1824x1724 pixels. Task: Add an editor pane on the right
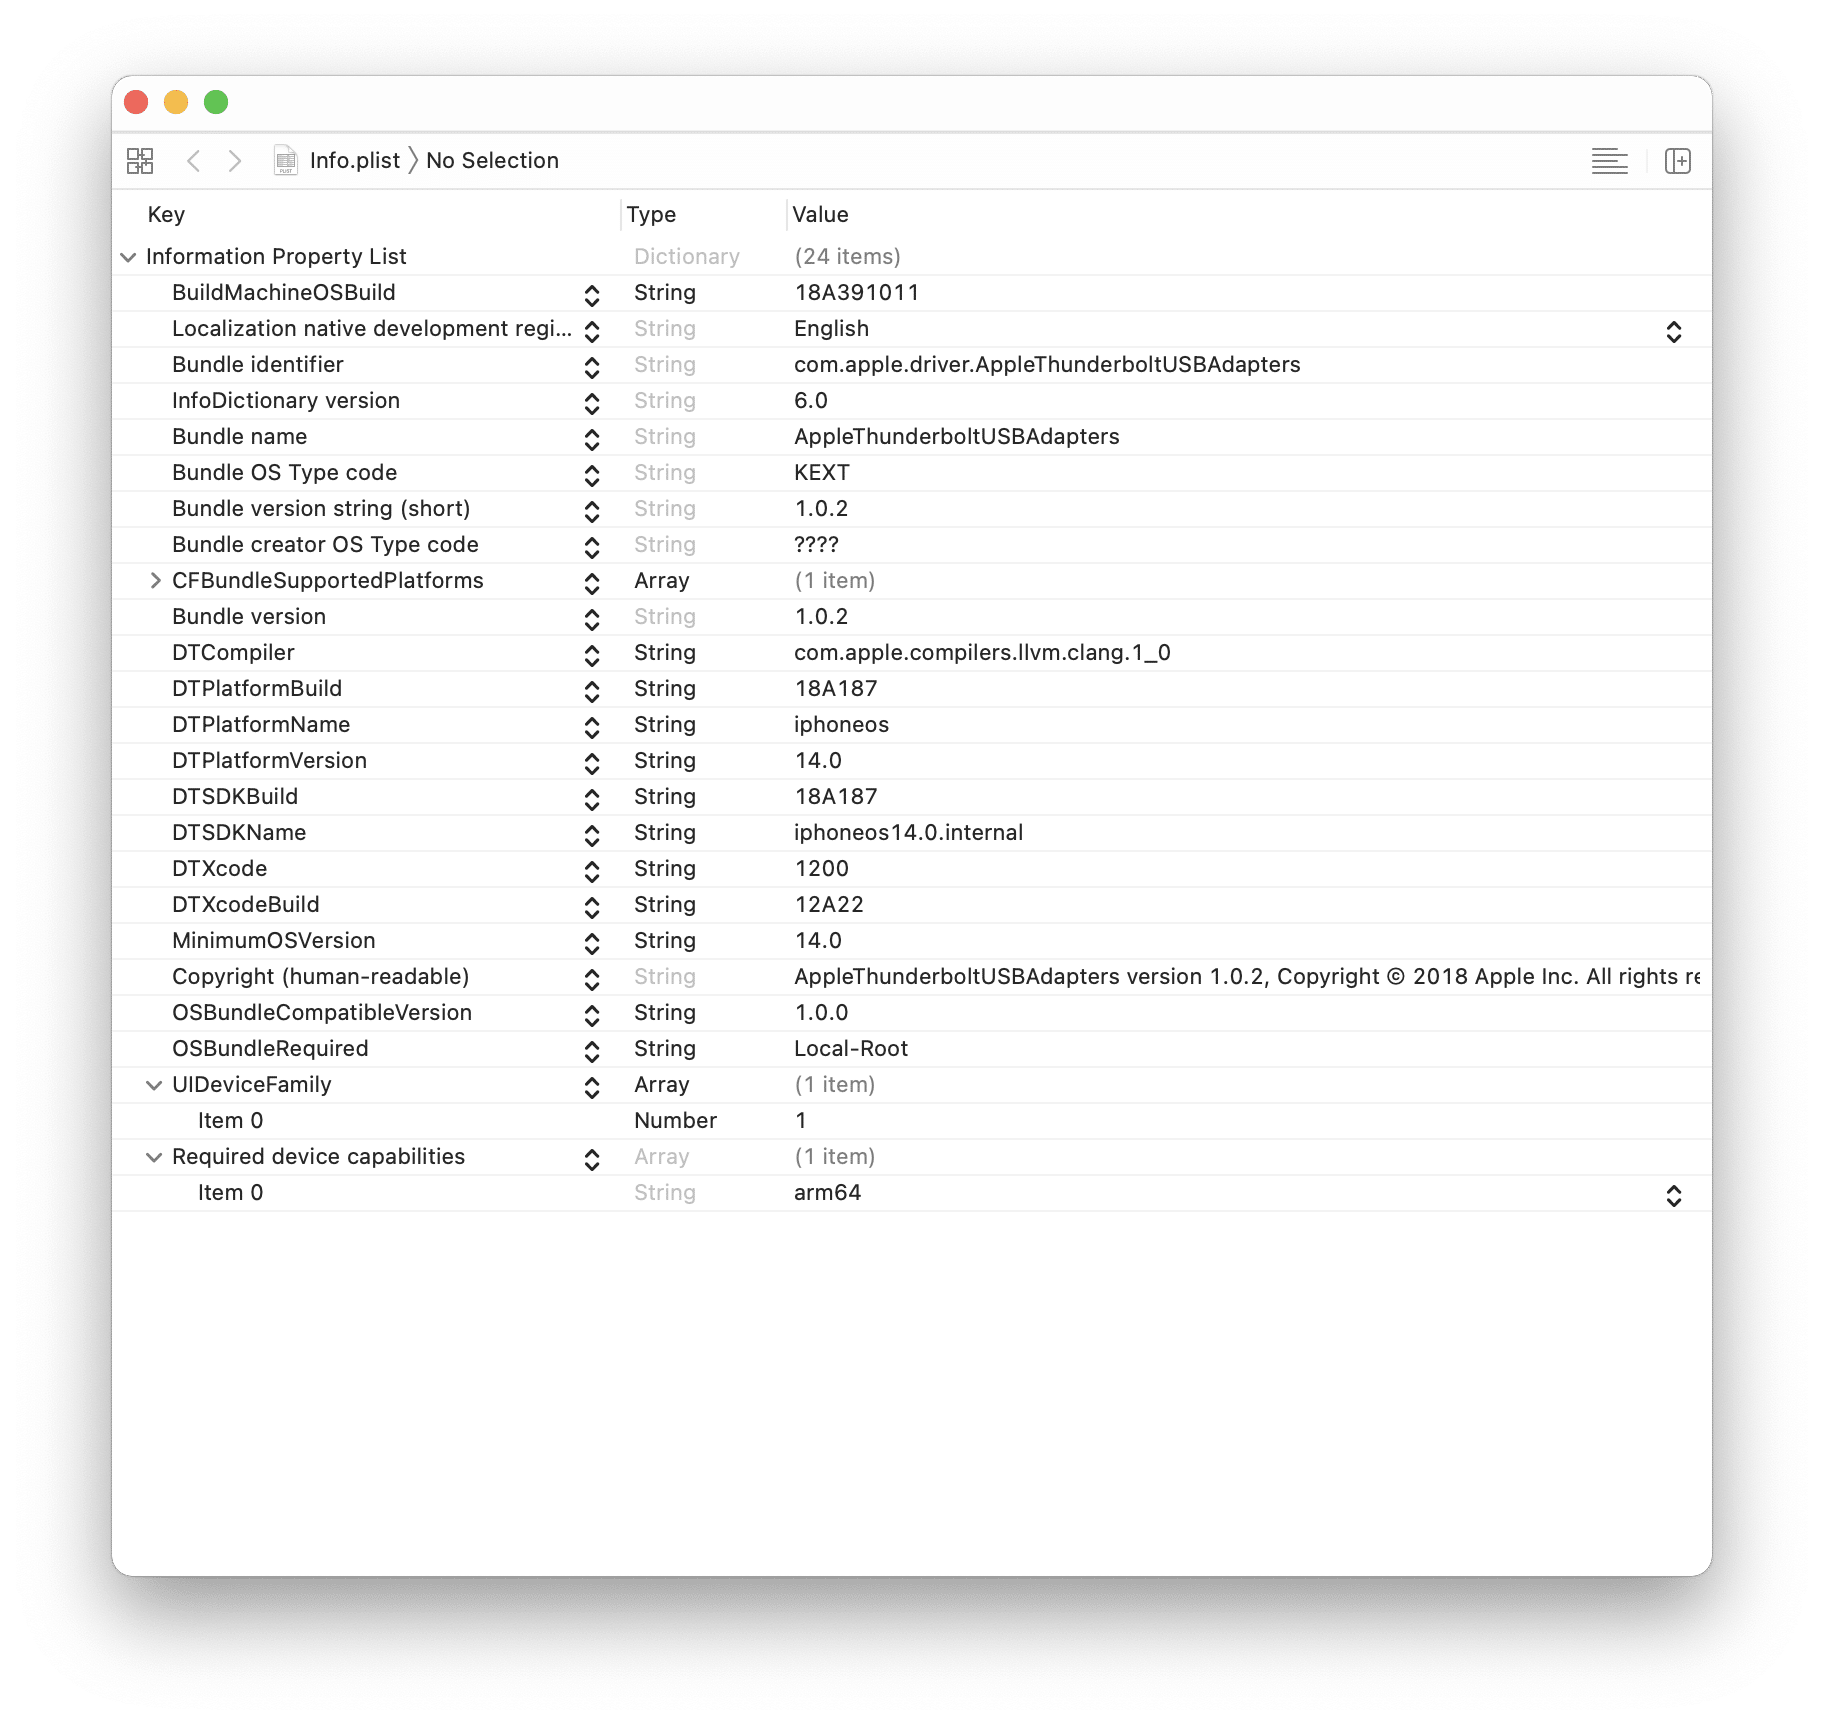[x=1677, y=161]
